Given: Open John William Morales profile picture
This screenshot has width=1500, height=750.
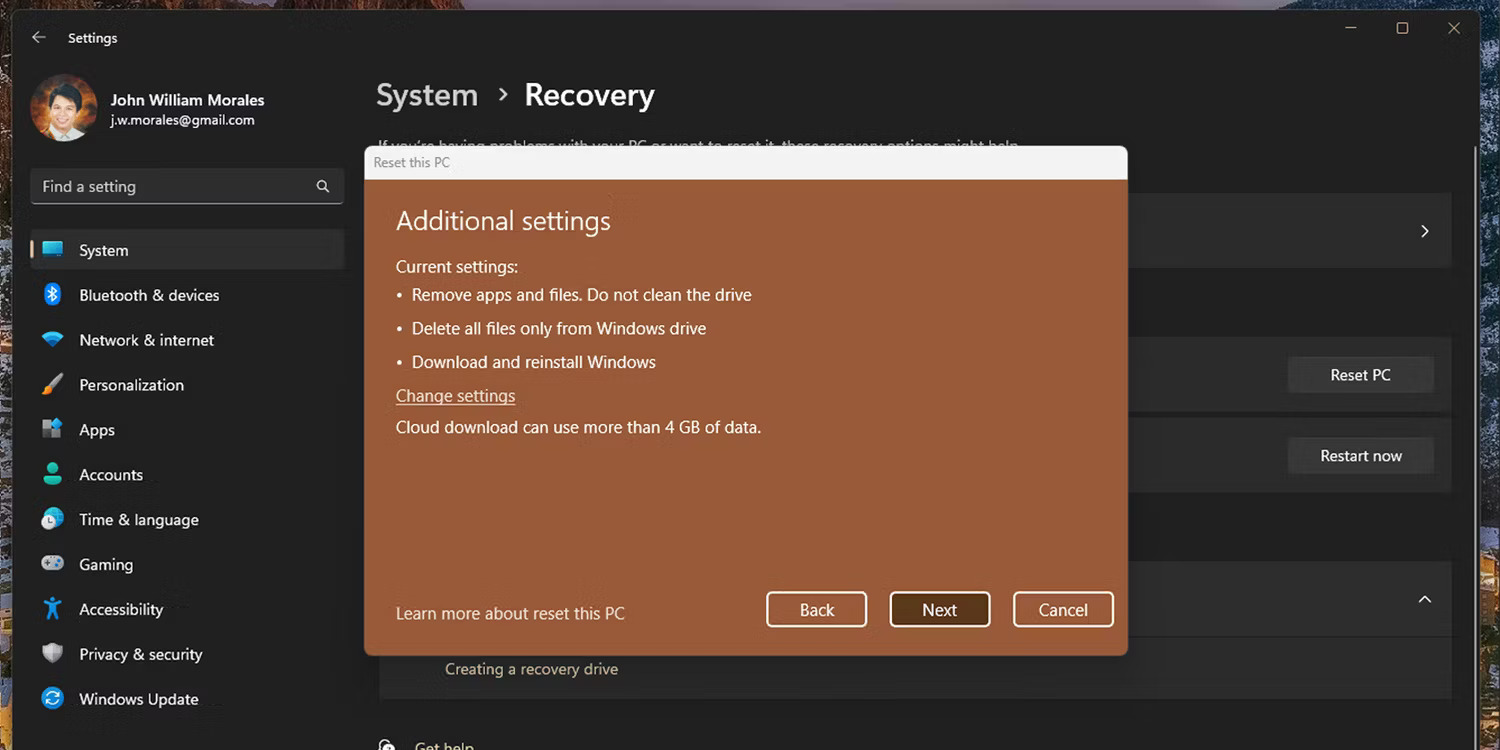Looking at the screenshot, I should 64,108.
